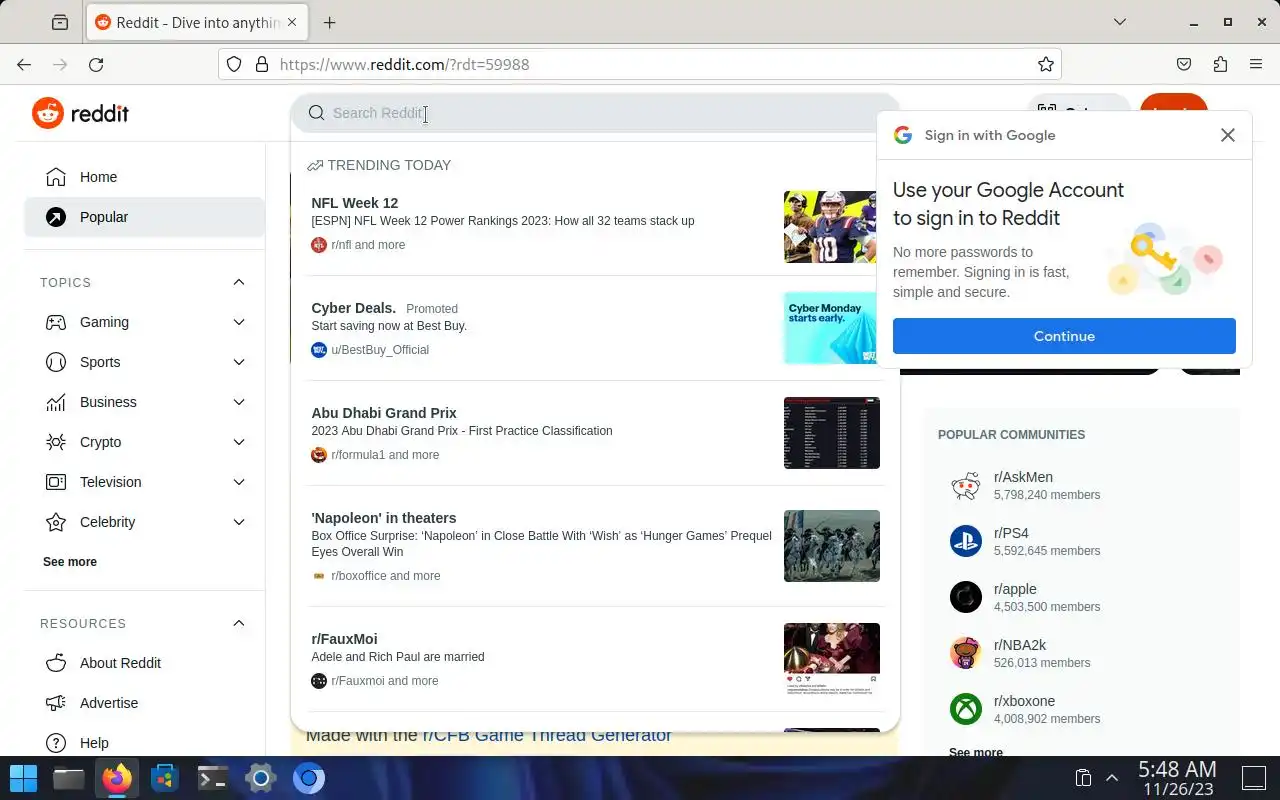Collapse the RESOURCES section

tap(239, 623)
